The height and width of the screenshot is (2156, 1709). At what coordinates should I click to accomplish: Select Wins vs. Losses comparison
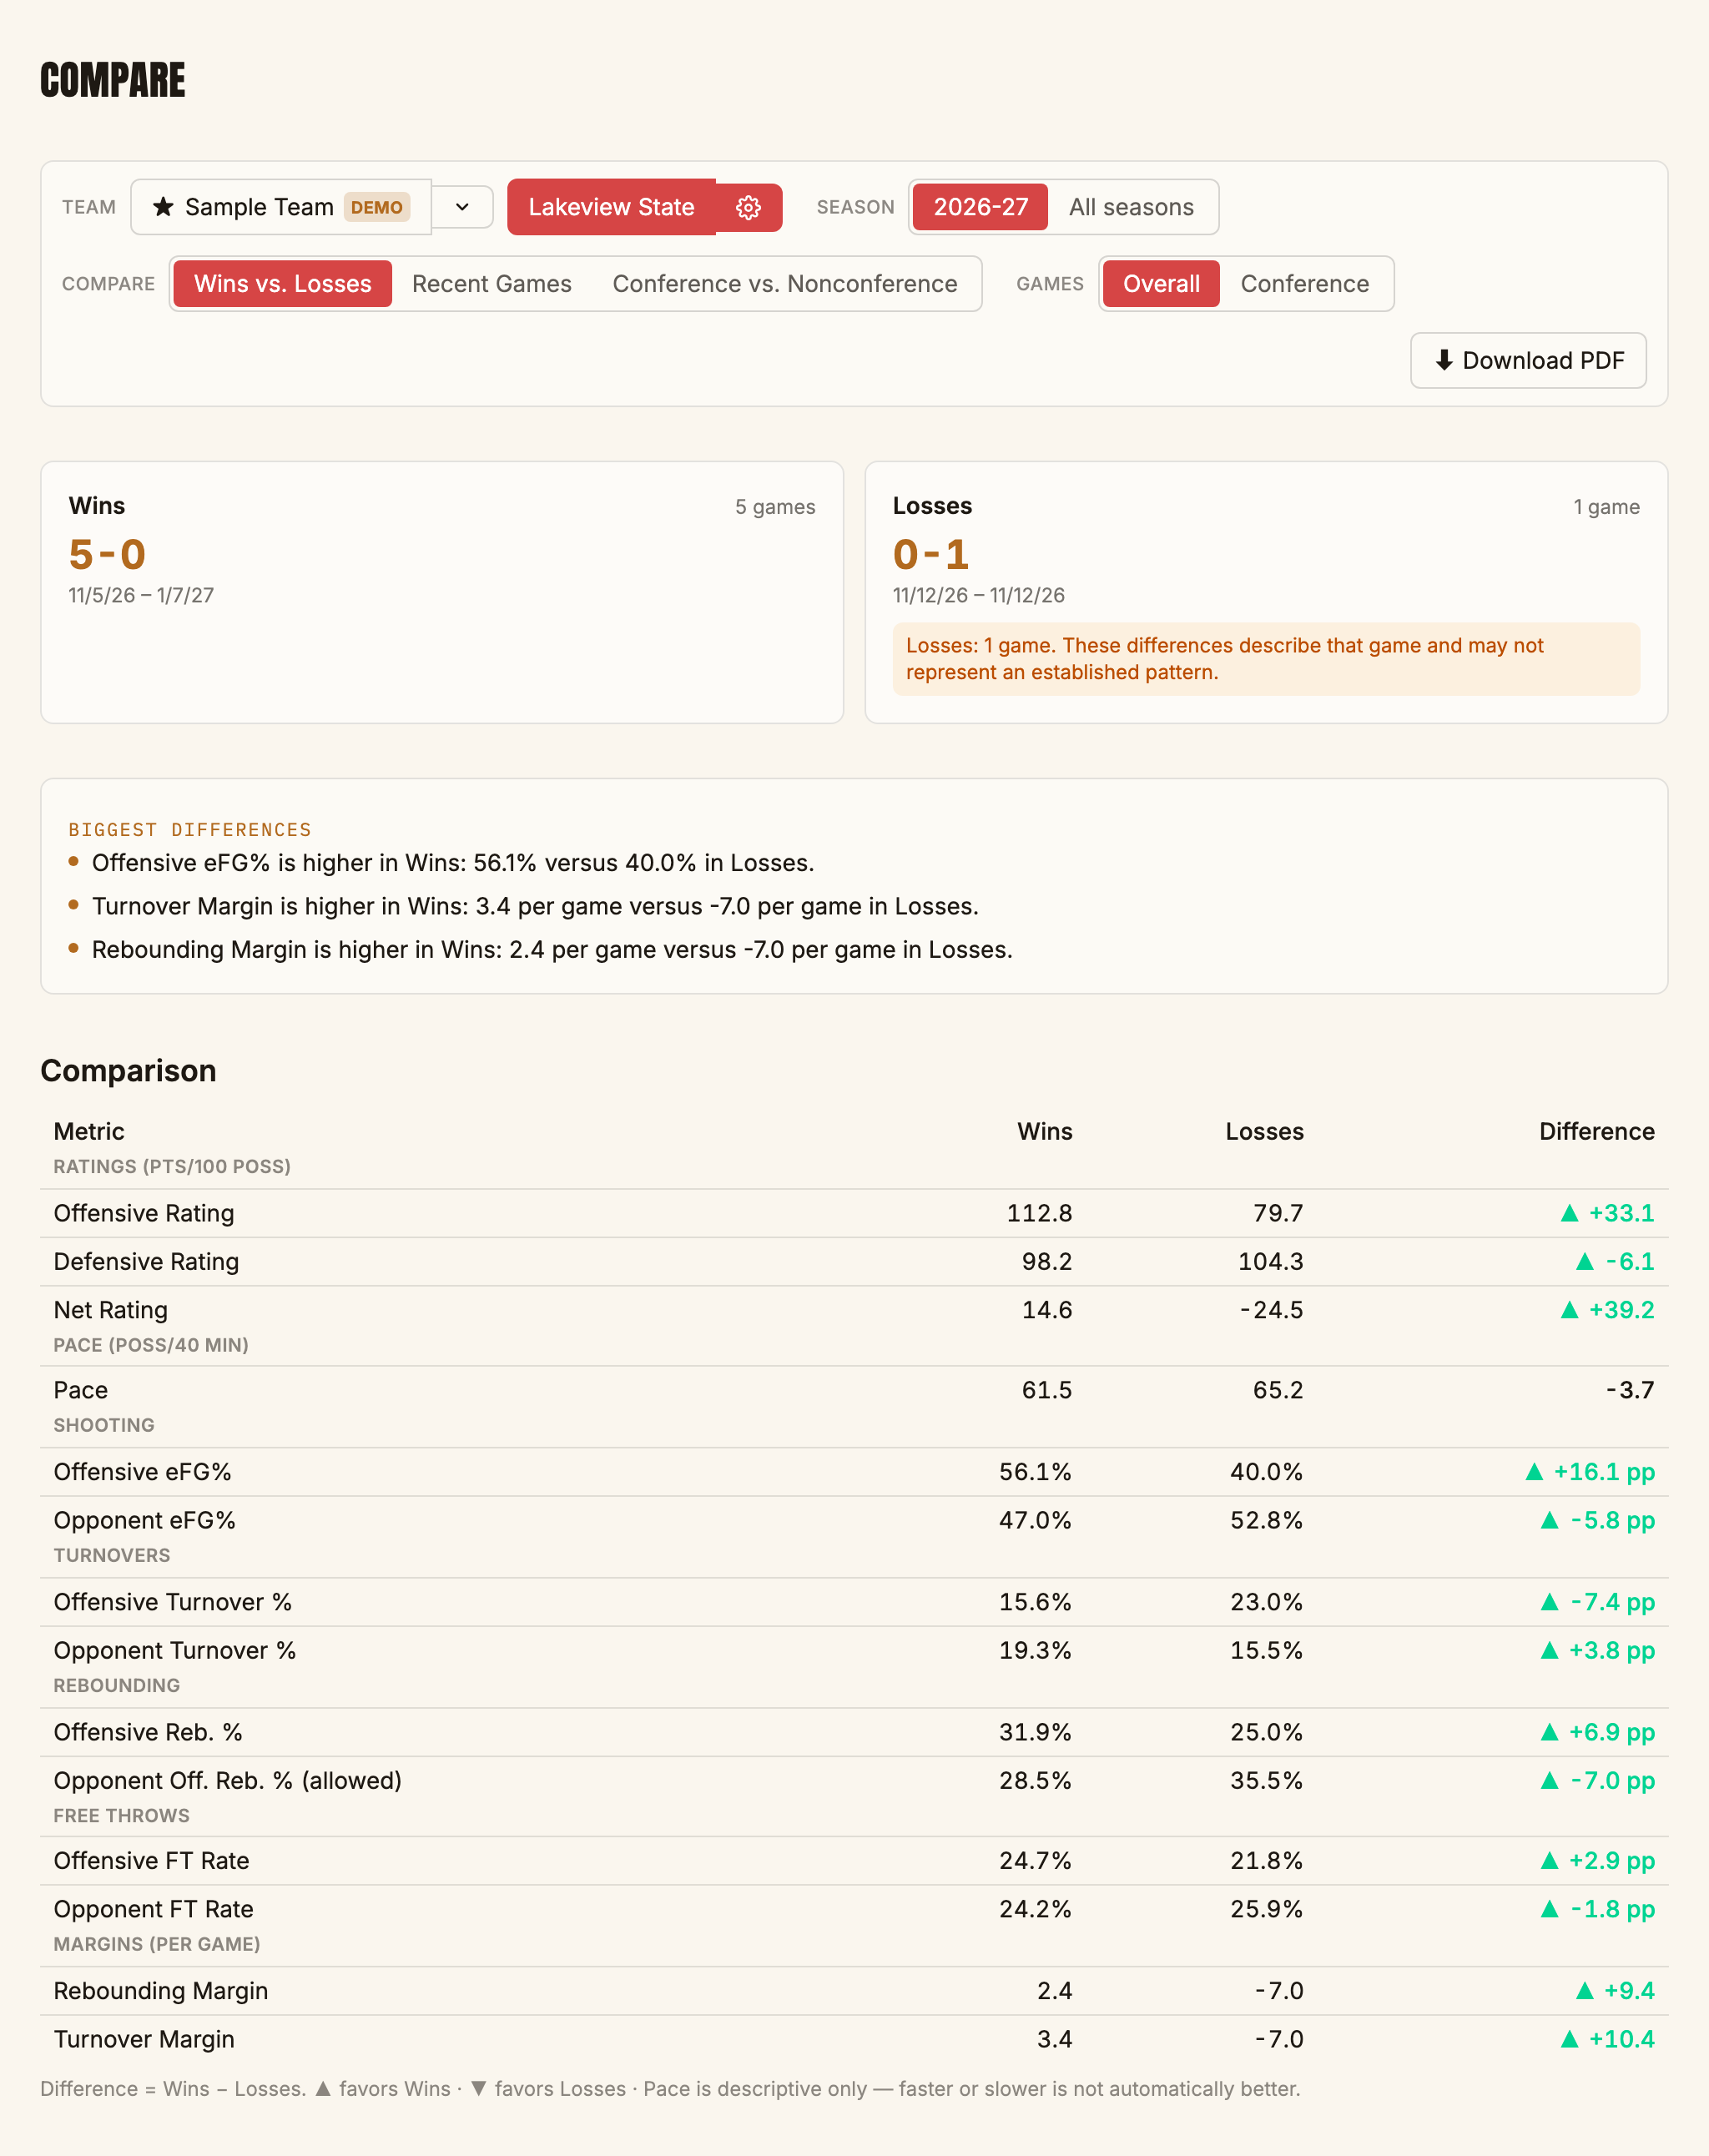[x=282, y=284]
